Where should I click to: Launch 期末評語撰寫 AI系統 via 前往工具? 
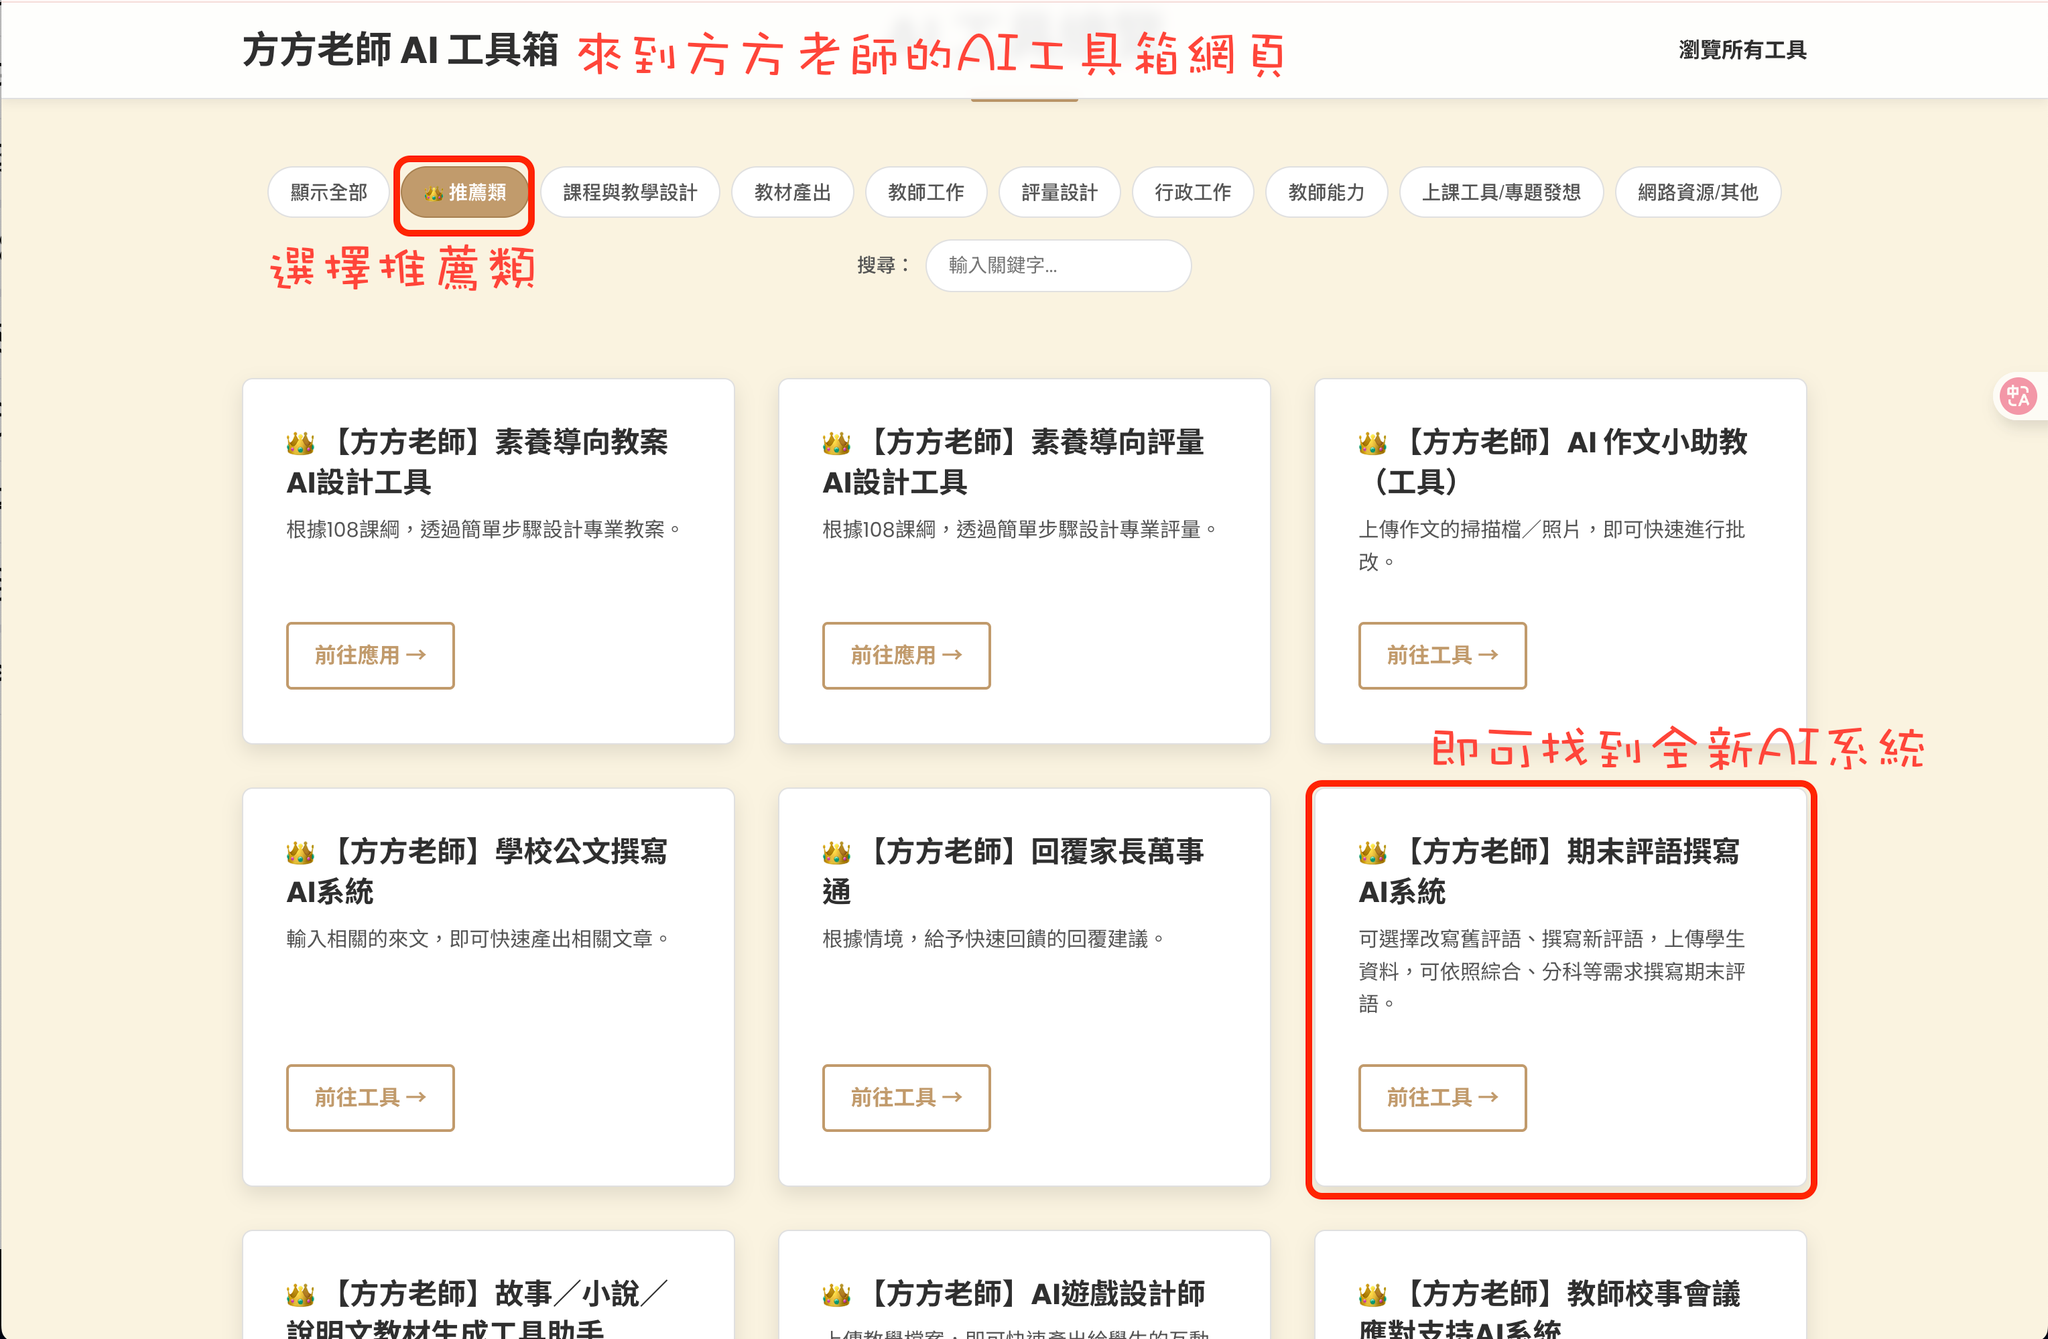pos(1442,1098)
